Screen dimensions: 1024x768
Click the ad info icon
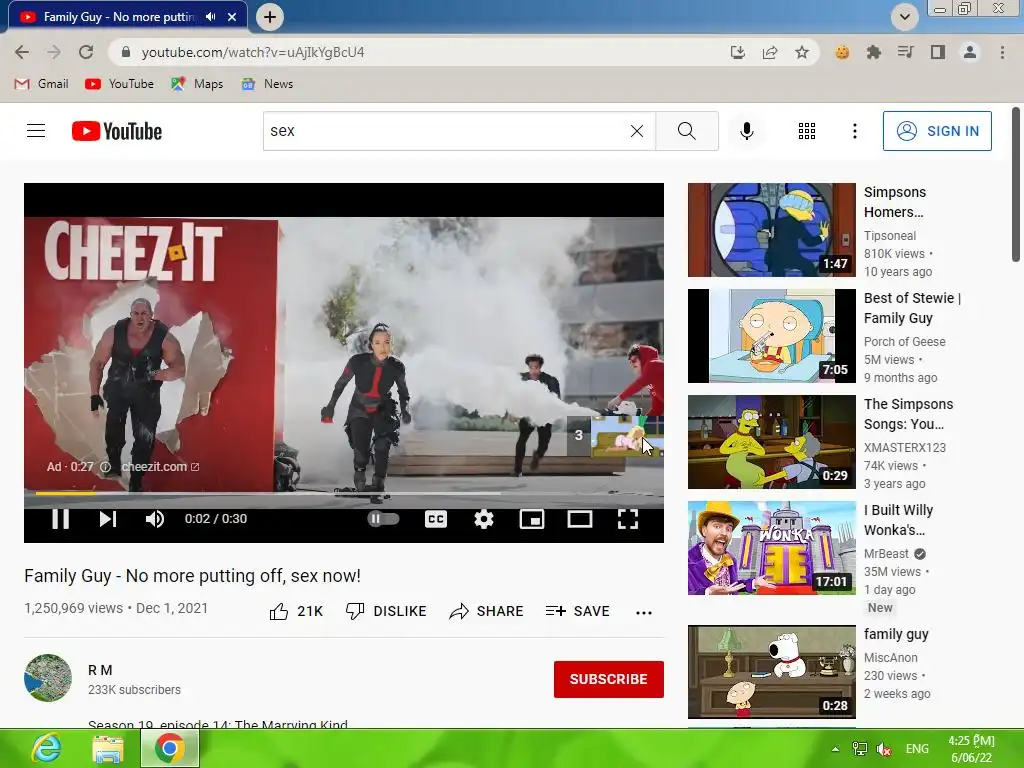105,467
